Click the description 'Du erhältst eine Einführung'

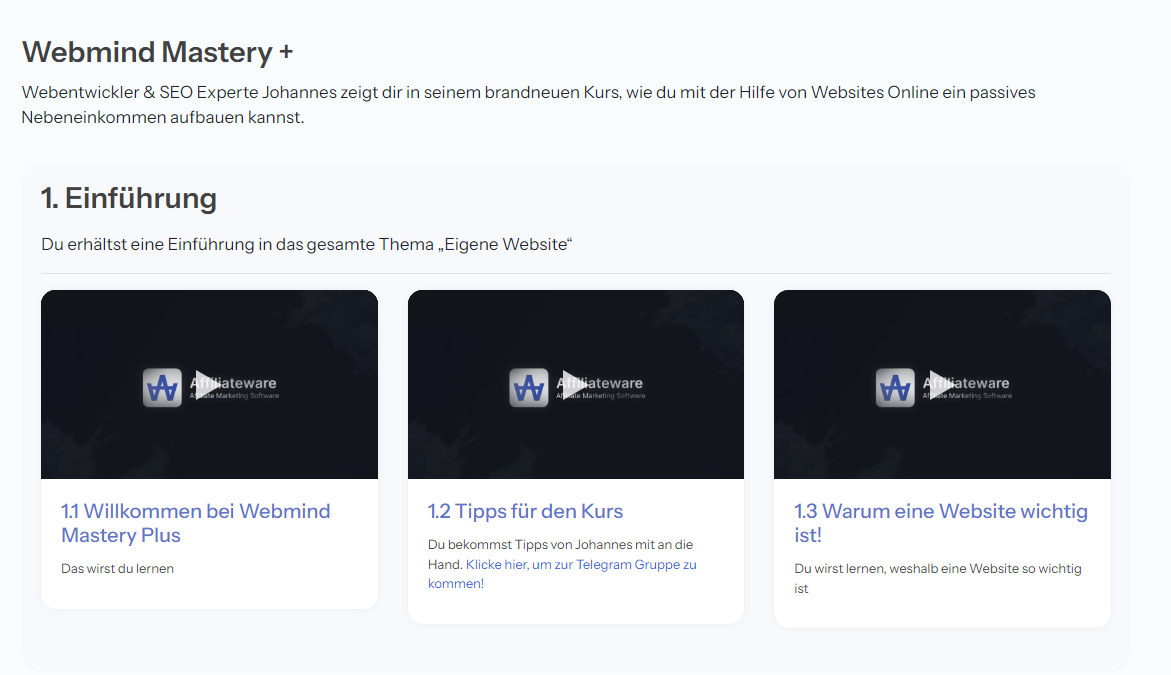point(306,244)
